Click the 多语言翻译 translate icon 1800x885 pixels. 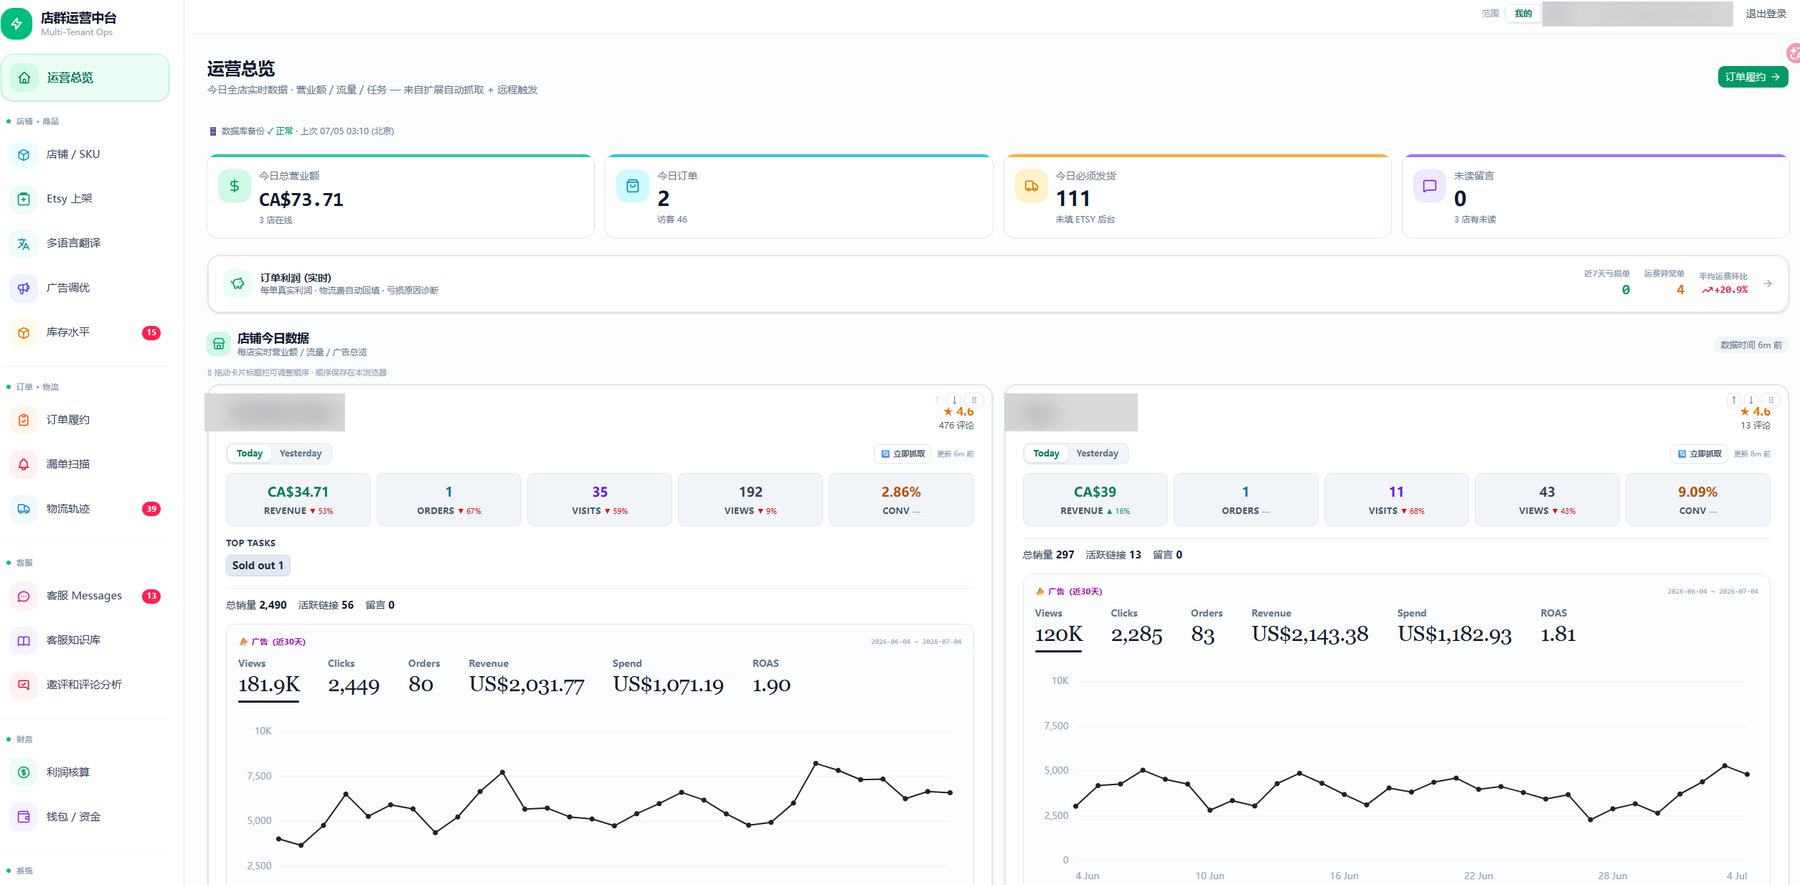tap(24, 244)
